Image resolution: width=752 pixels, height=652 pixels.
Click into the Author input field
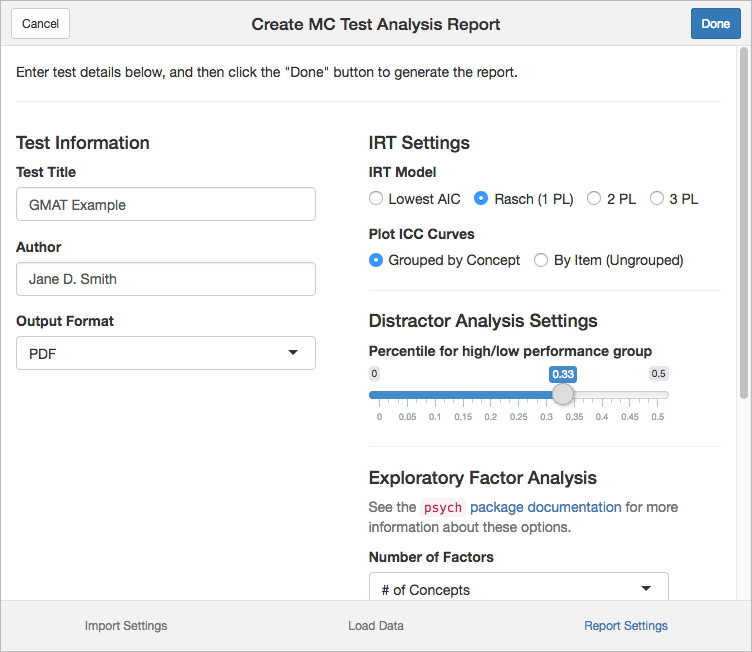pyautogui.click(x=166, y=279)
